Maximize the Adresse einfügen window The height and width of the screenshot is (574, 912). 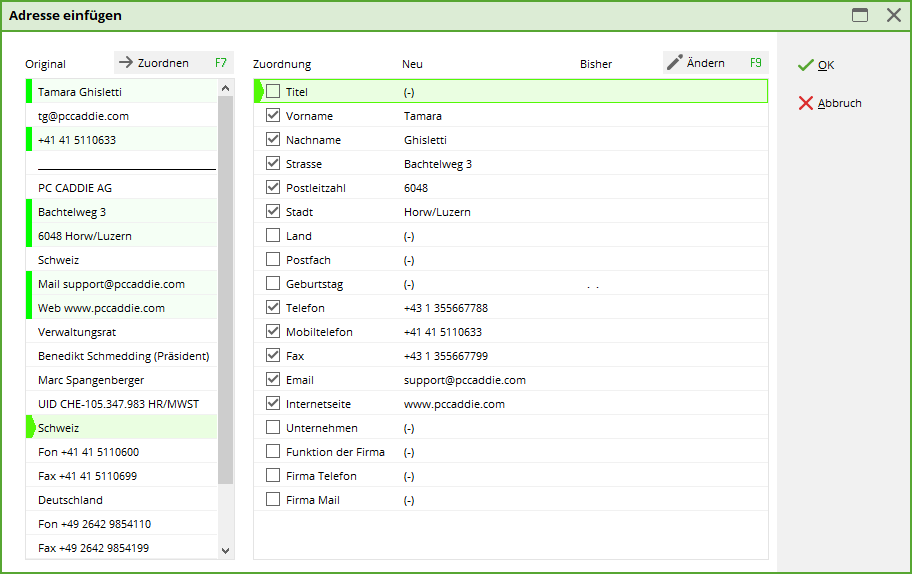(x=859, y=15)
